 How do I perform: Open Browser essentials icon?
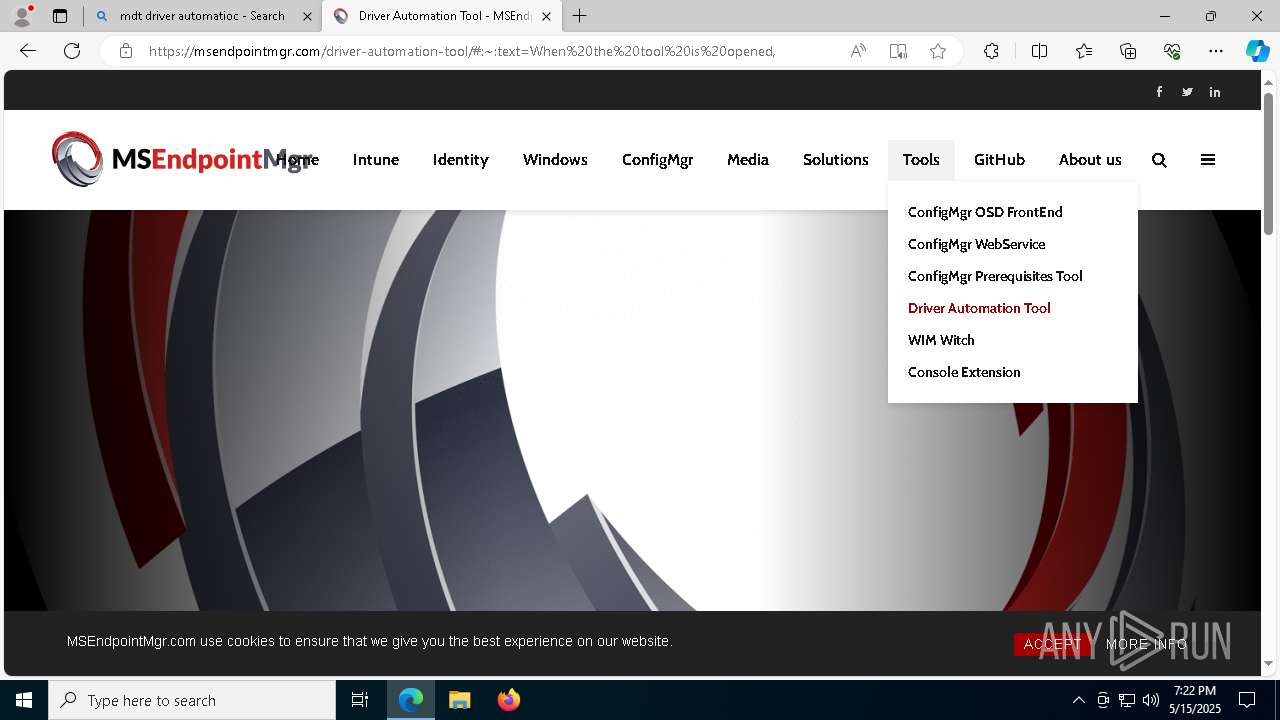pos(1172,51)
